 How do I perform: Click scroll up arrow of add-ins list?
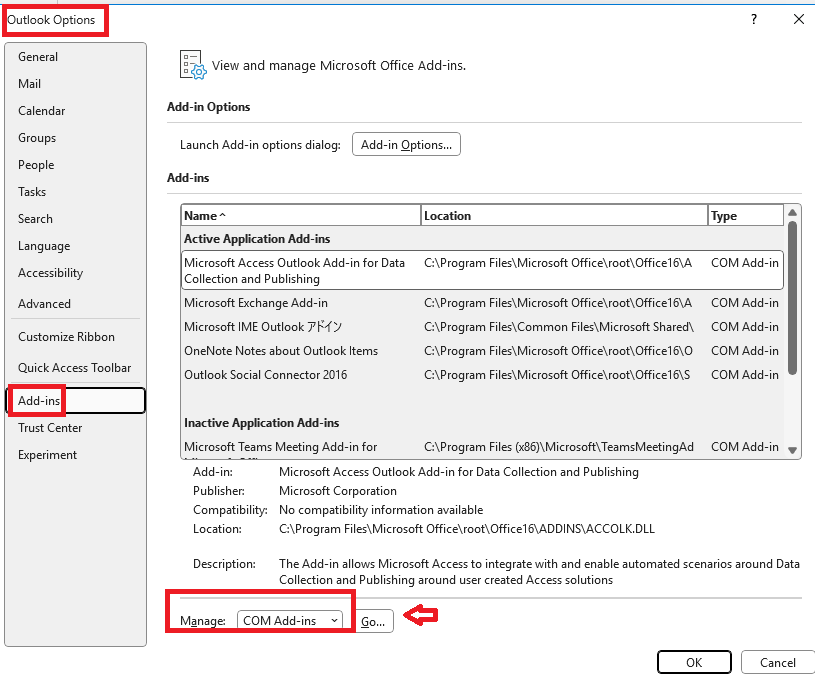pos(792,212)
